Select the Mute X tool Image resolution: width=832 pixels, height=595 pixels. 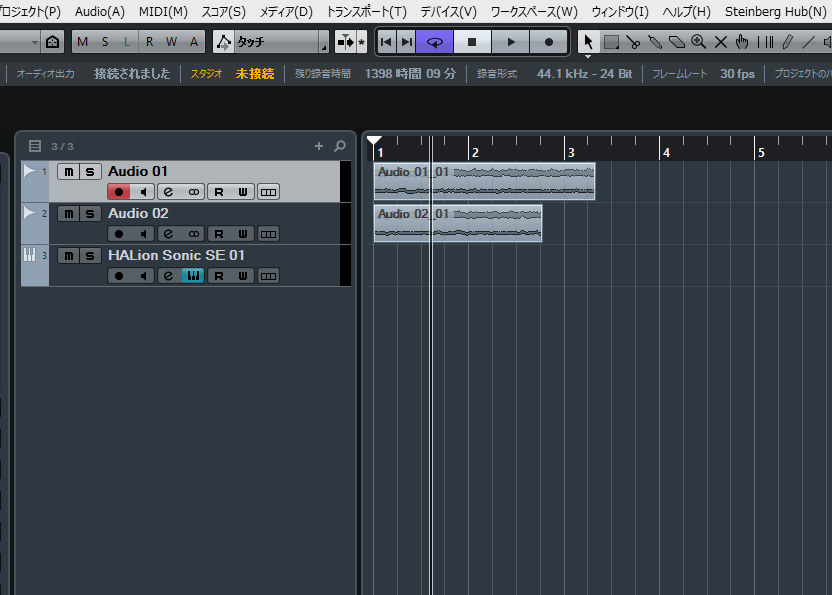[721, 42]
